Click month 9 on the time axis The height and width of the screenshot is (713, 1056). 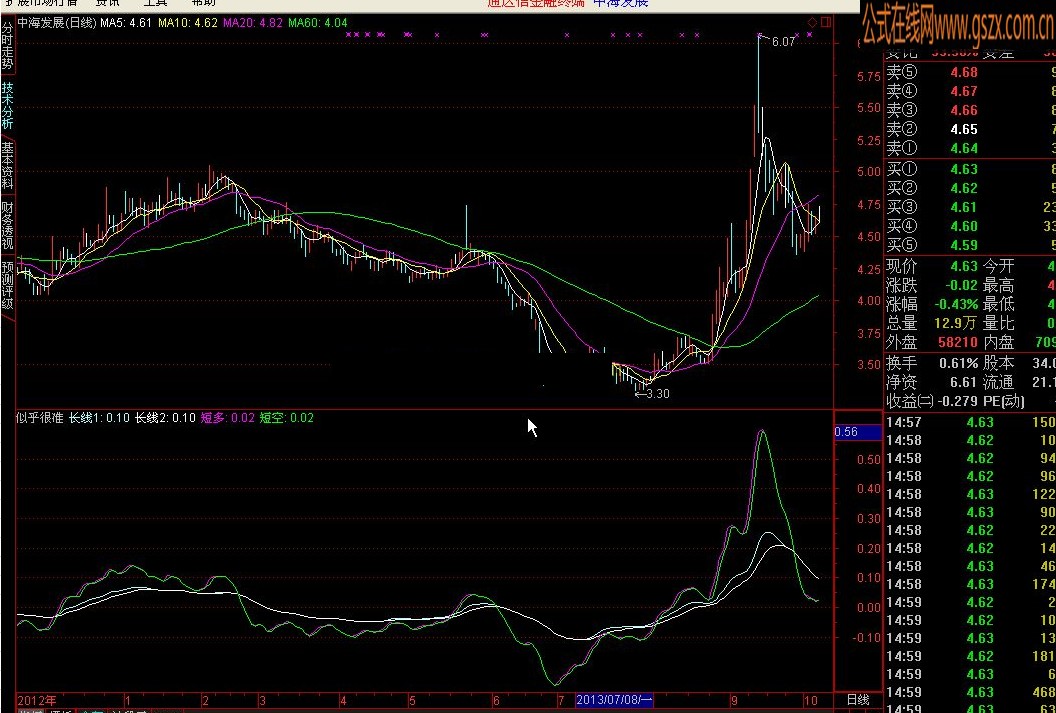point(734,701)
